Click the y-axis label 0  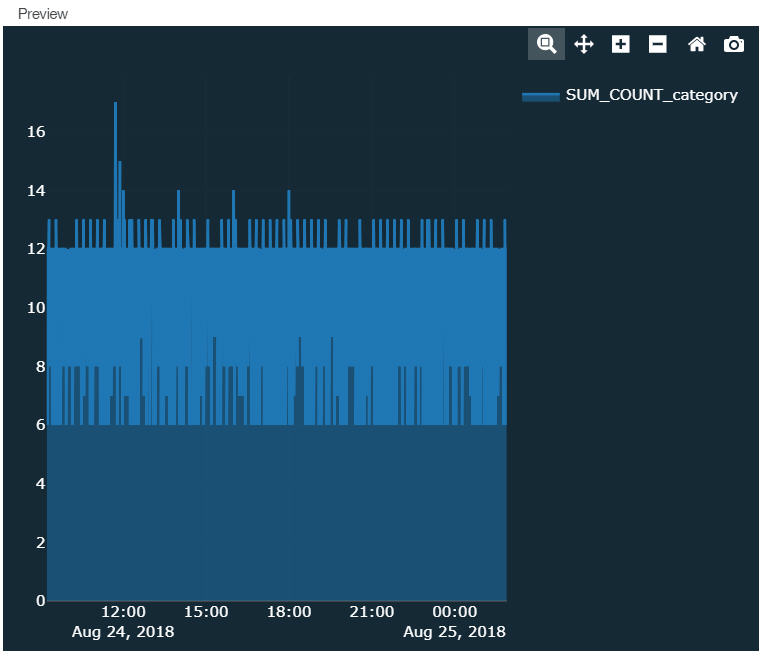click(x=40, y=600)
